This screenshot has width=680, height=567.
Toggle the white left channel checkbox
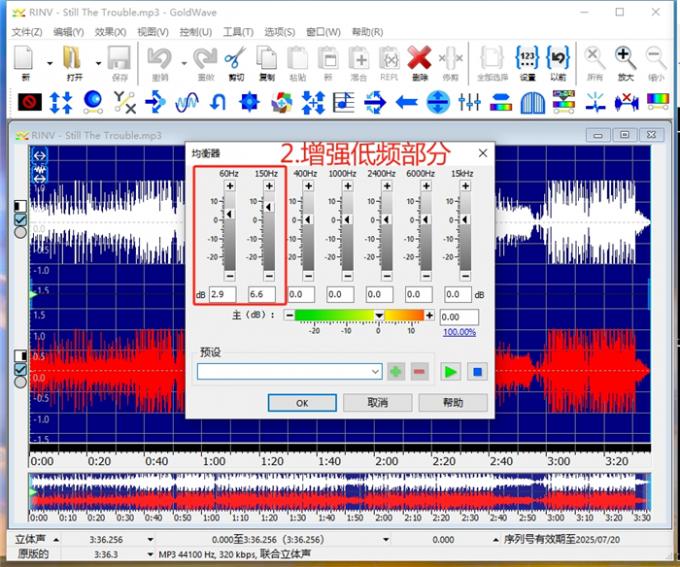click(x=20, y=220)
